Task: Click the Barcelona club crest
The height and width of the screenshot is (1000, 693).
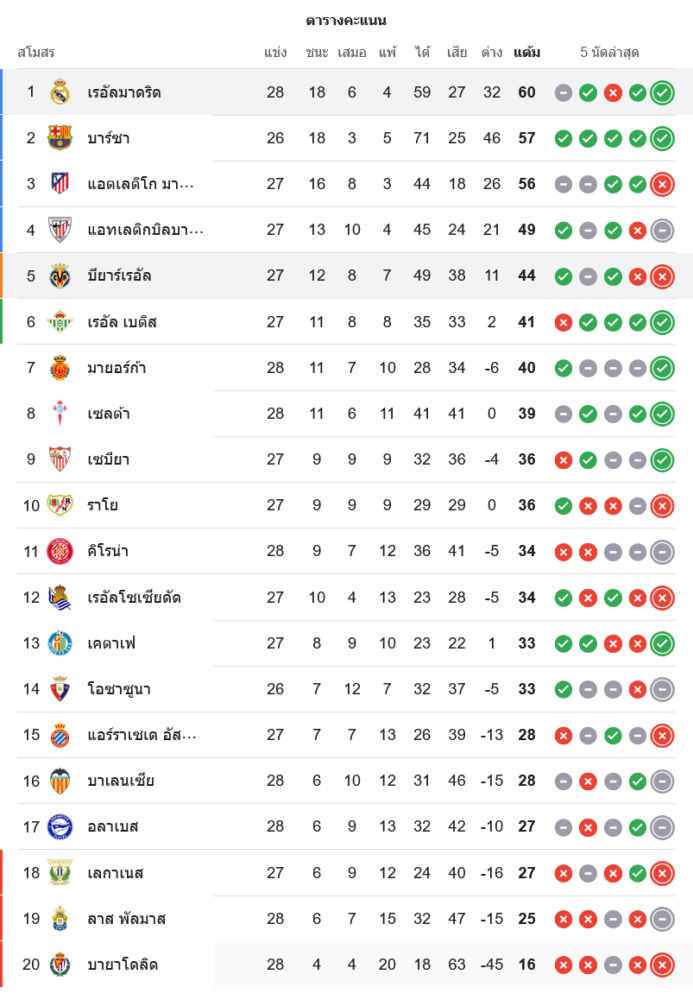Action: [x=60, y=138]
